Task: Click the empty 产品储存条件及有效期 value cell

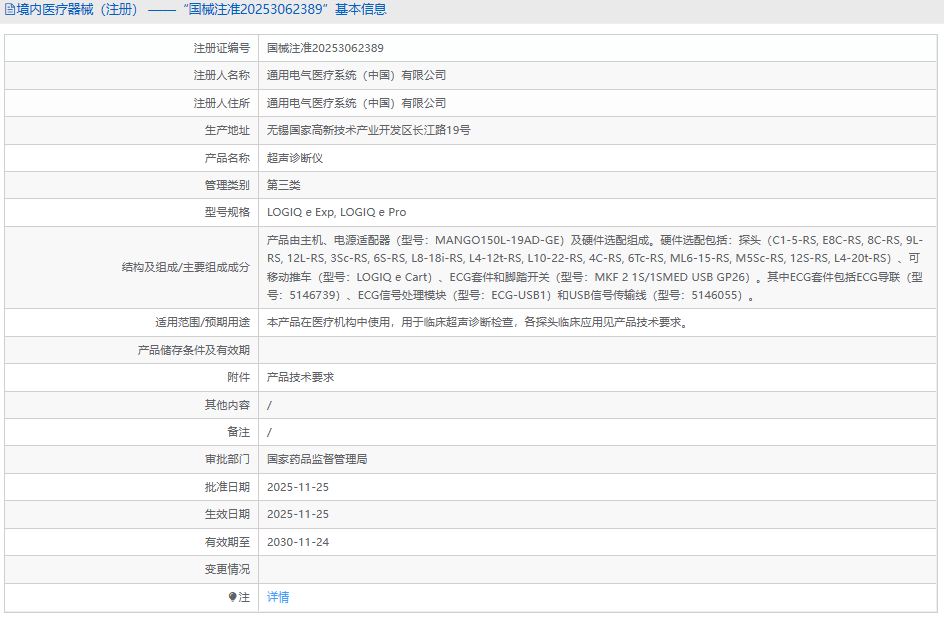Action: [598, 350]
